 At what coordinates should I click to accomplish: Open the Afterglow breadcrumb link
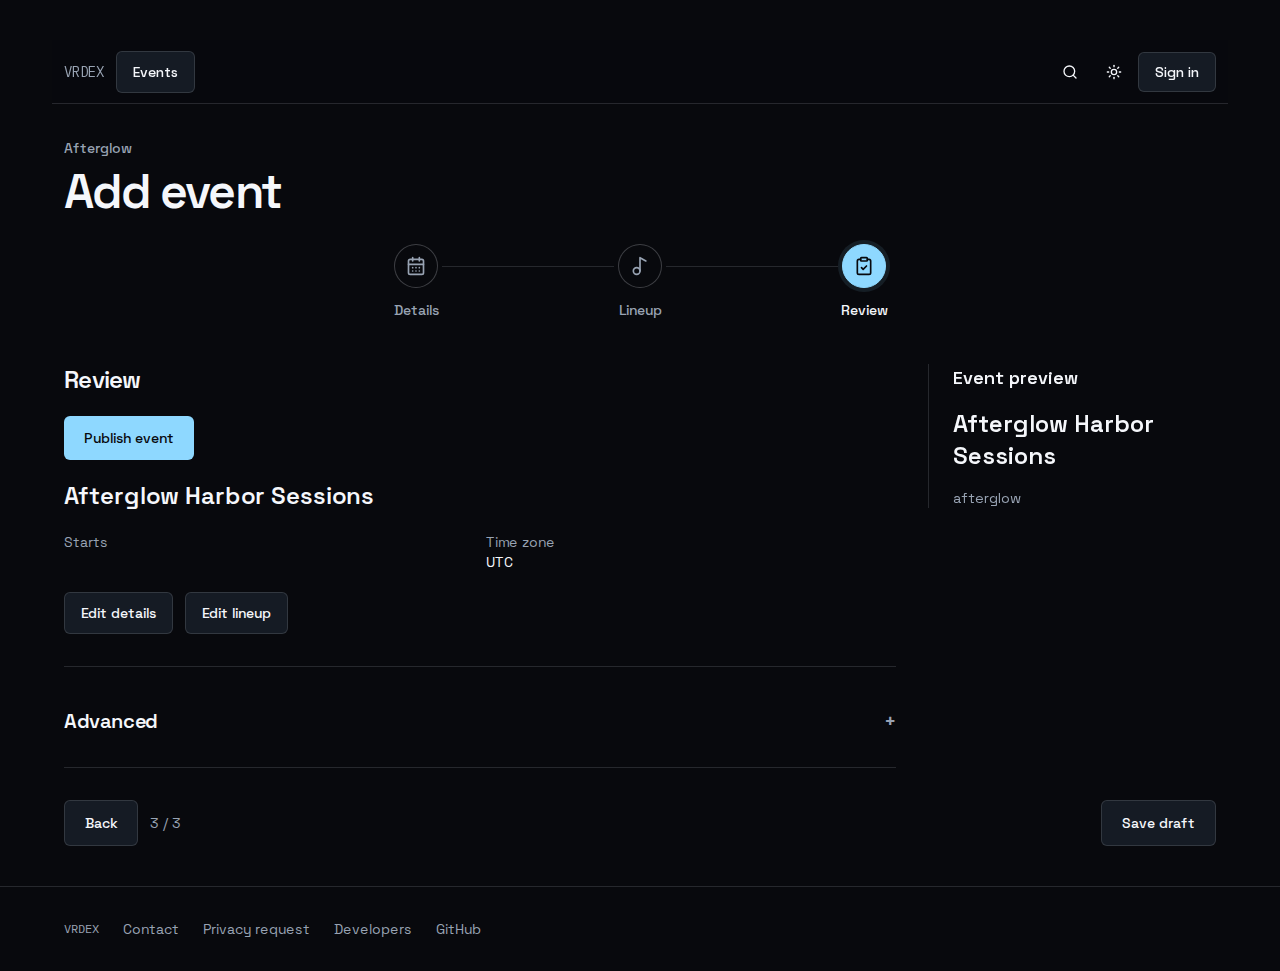click(98, 148)
